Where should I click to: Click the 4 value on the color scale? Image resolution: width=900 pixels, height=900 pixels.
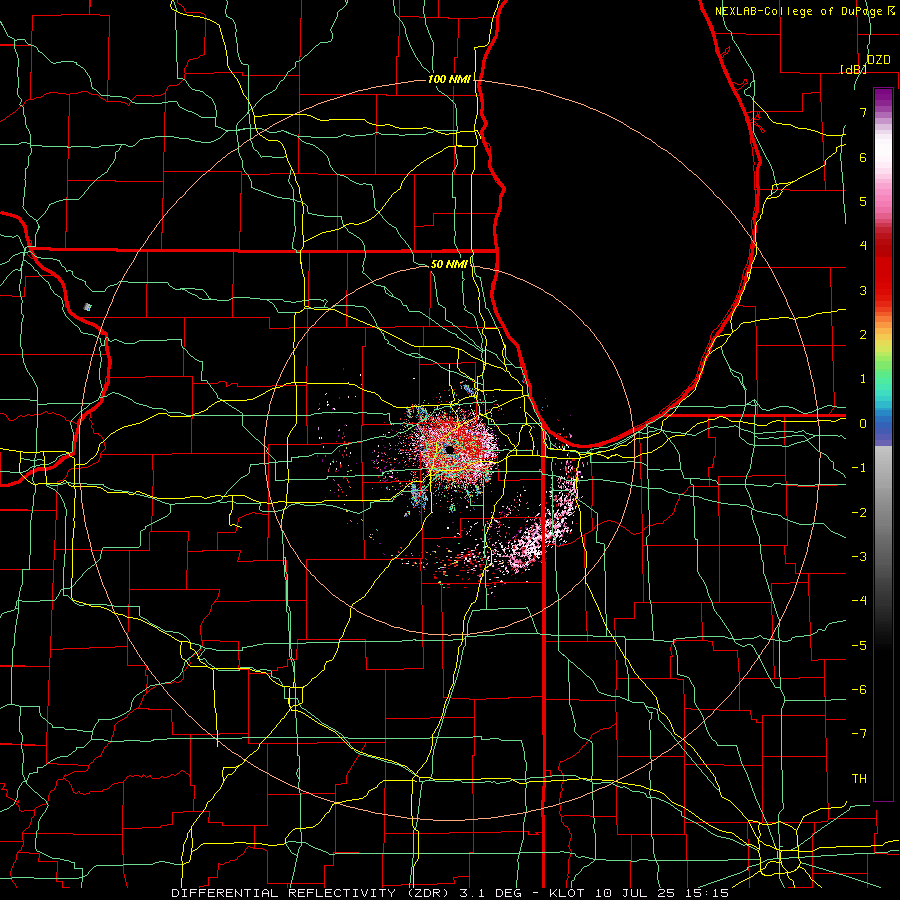[x=863, y=246]
